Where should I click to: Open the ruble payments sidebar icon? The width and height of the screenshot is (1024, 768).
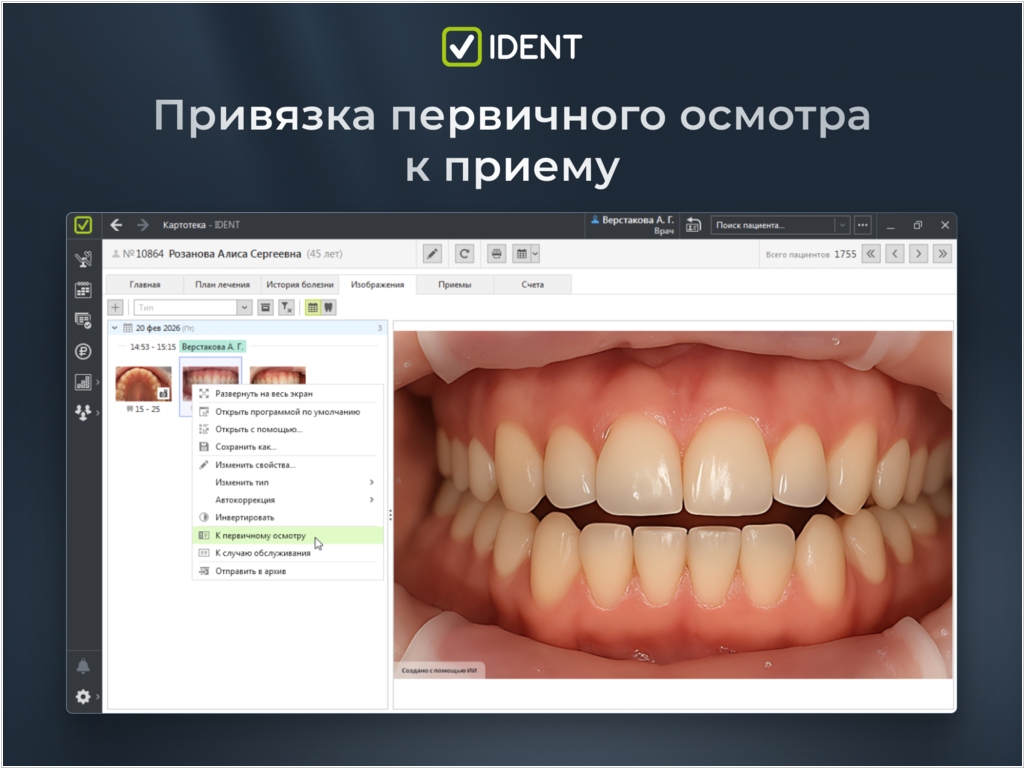(83, 351)
